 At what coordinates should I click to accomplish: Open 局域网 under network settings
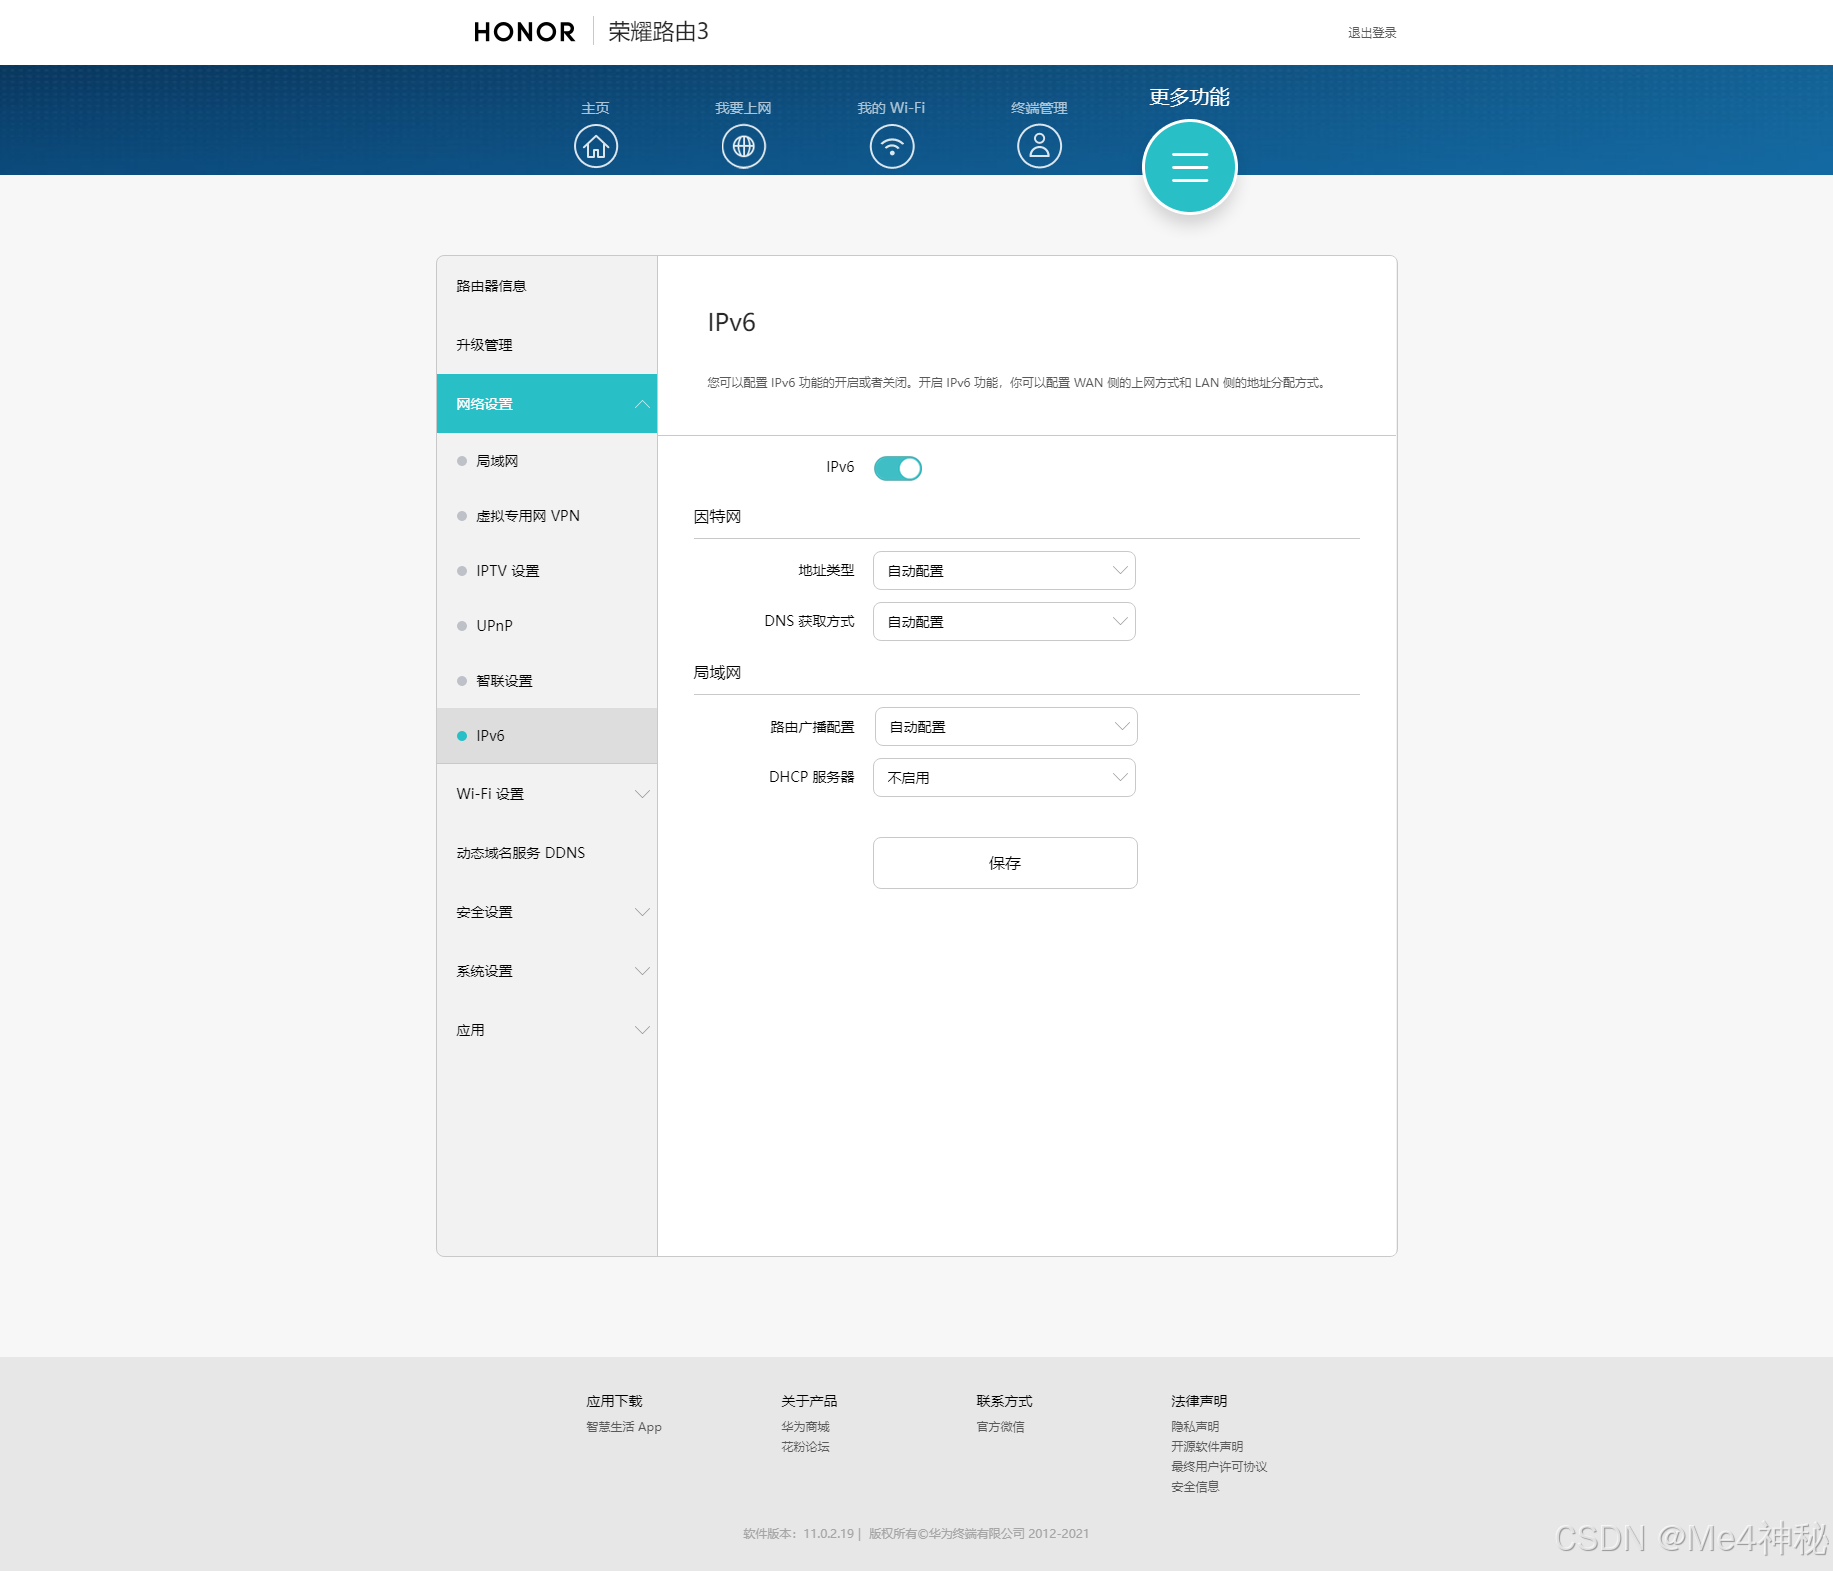pyautogui.click(x=547, y=461)
